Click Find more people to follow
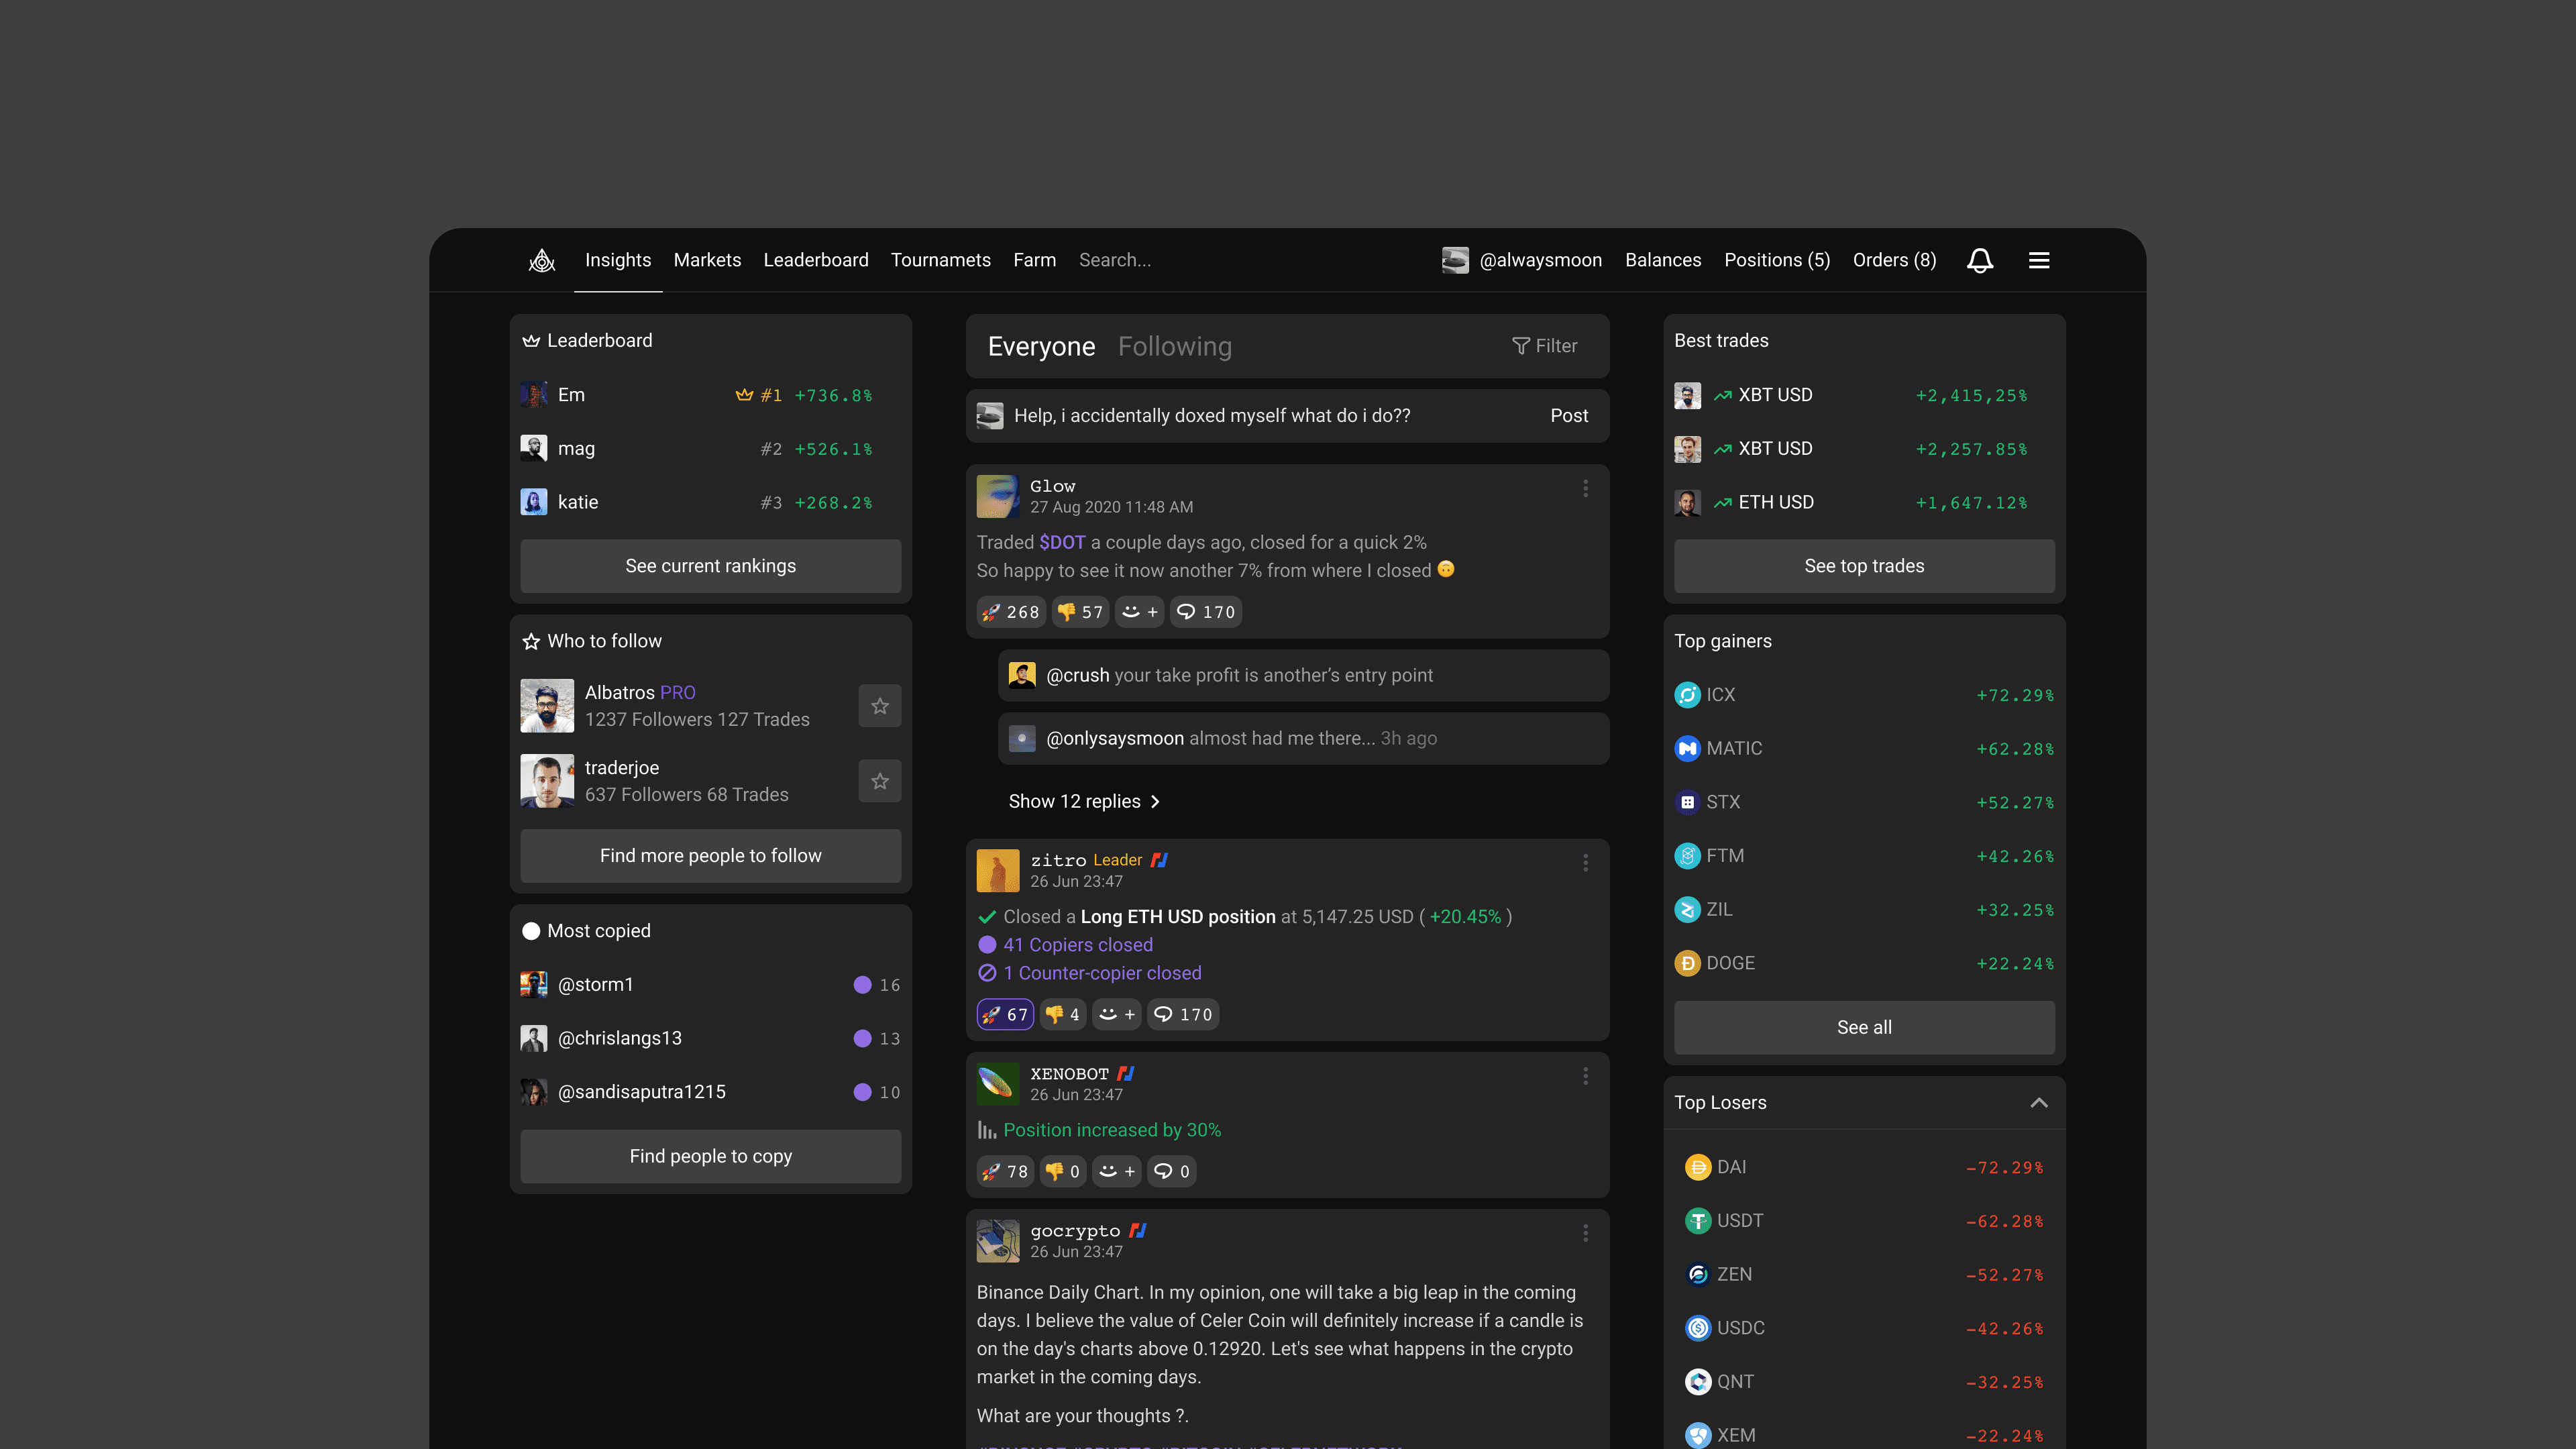Screen dimensions: 2576x1449 point(711,856)
